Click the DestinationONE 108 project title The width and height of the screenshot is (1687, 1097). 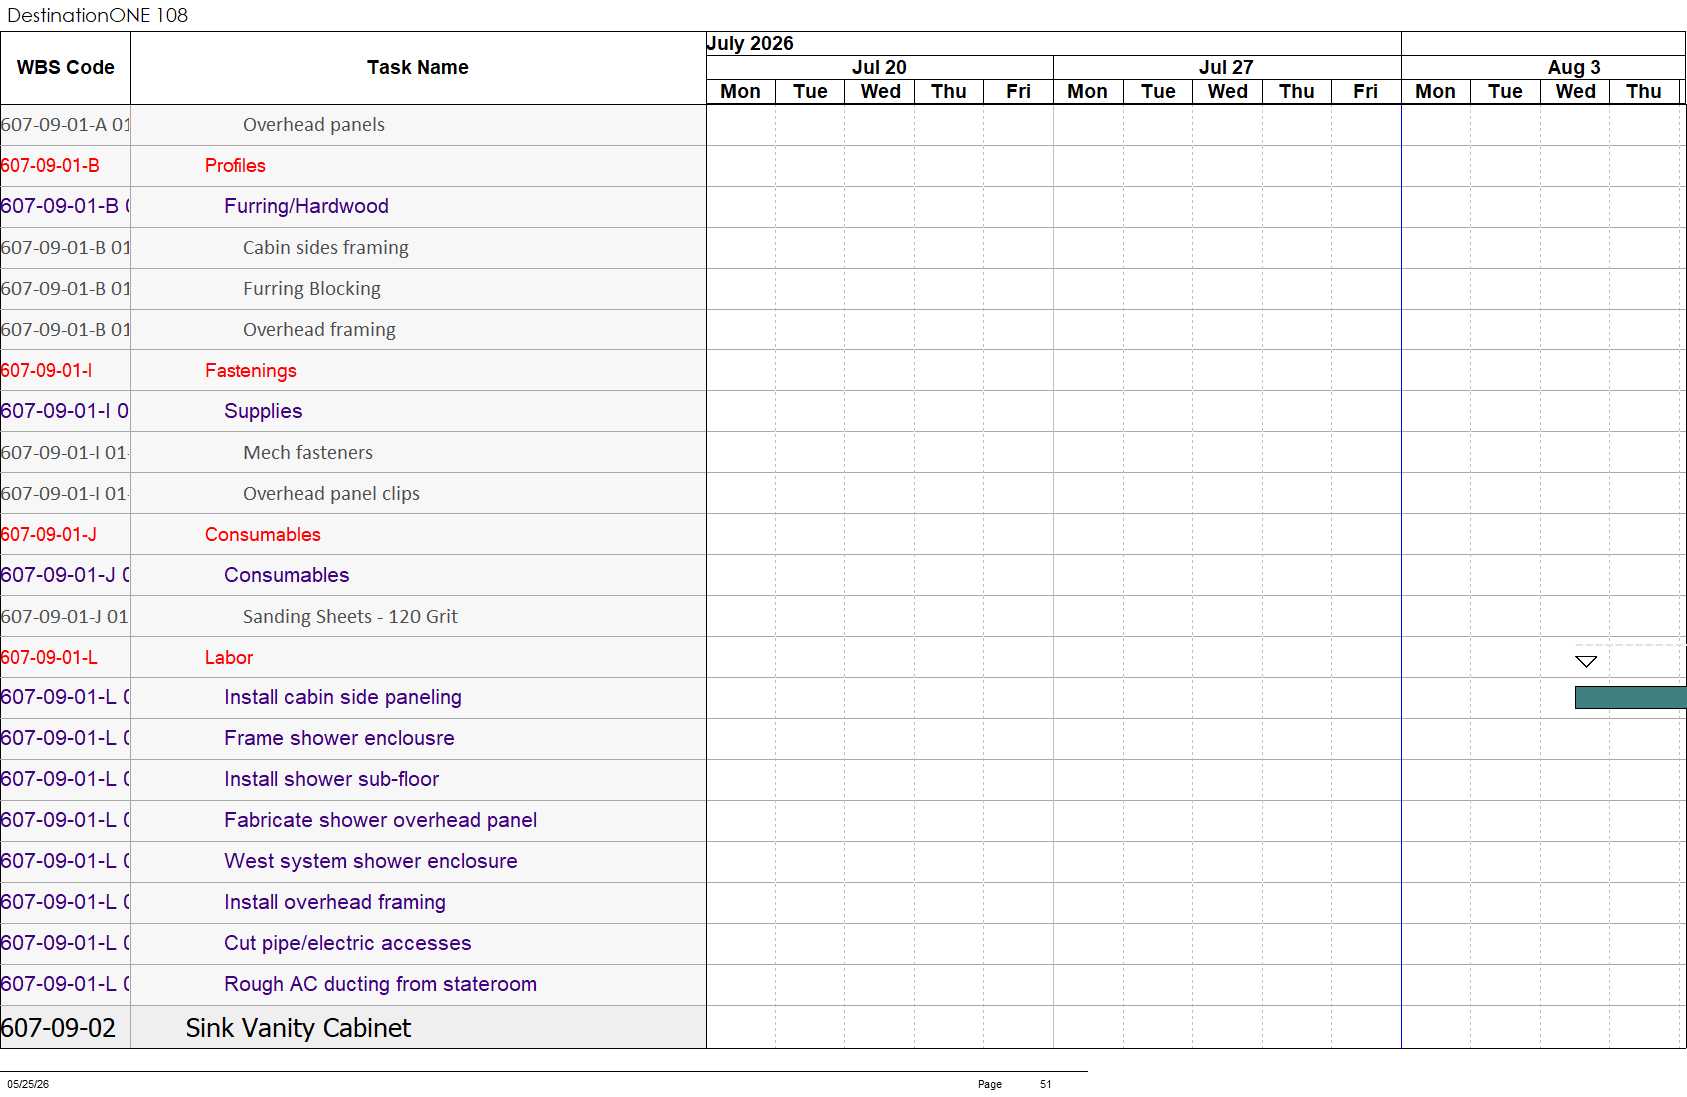pos(97,15)
